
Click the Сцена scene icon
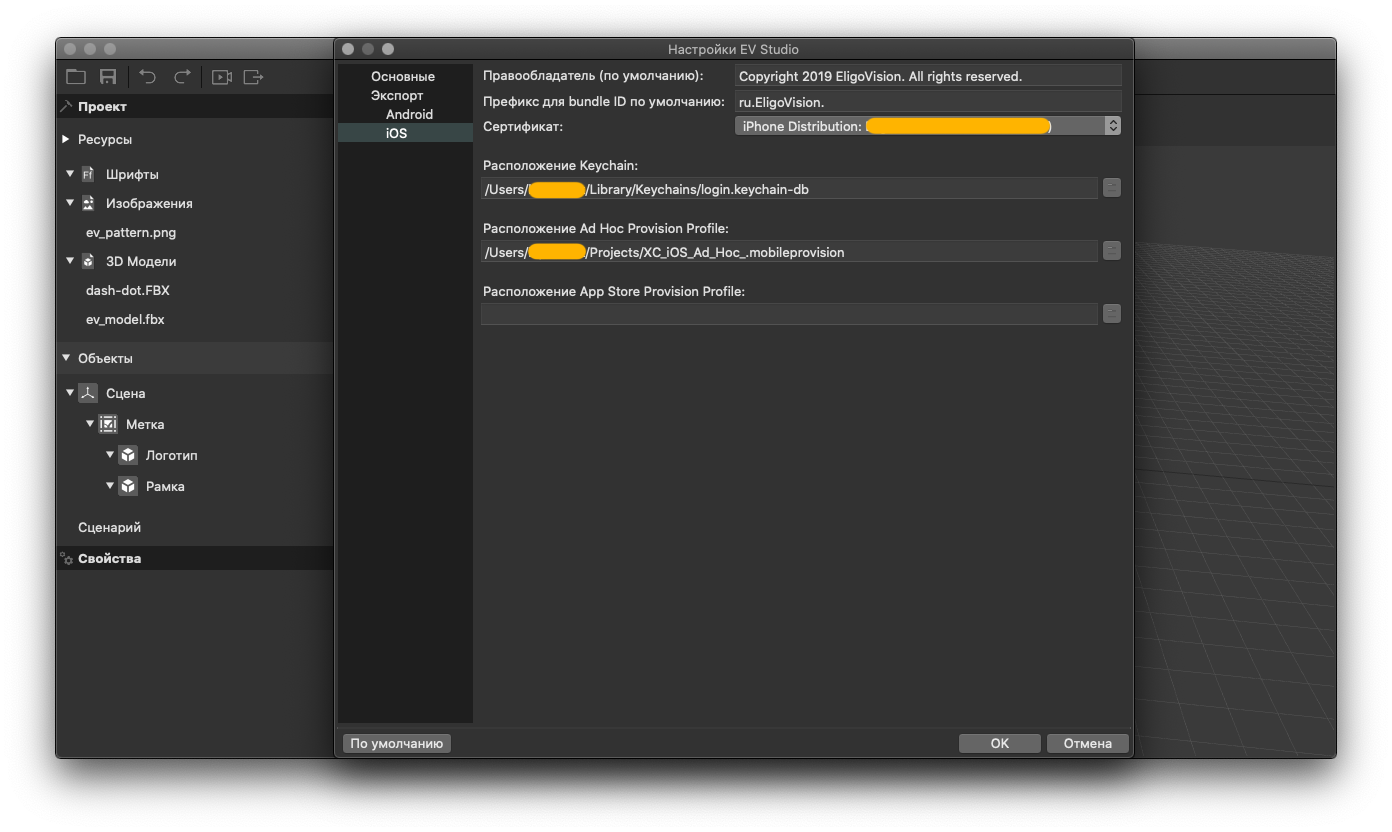[86, 392]
